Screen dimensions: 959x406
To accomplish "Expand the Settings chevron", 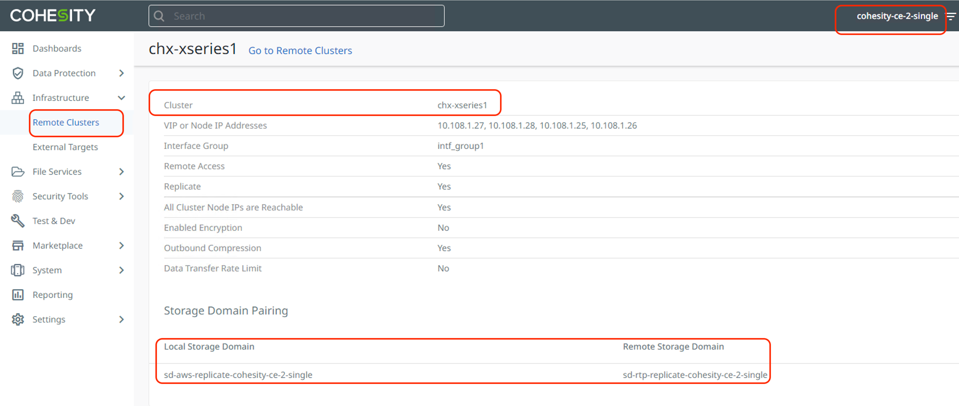I will tap(121, 319).
